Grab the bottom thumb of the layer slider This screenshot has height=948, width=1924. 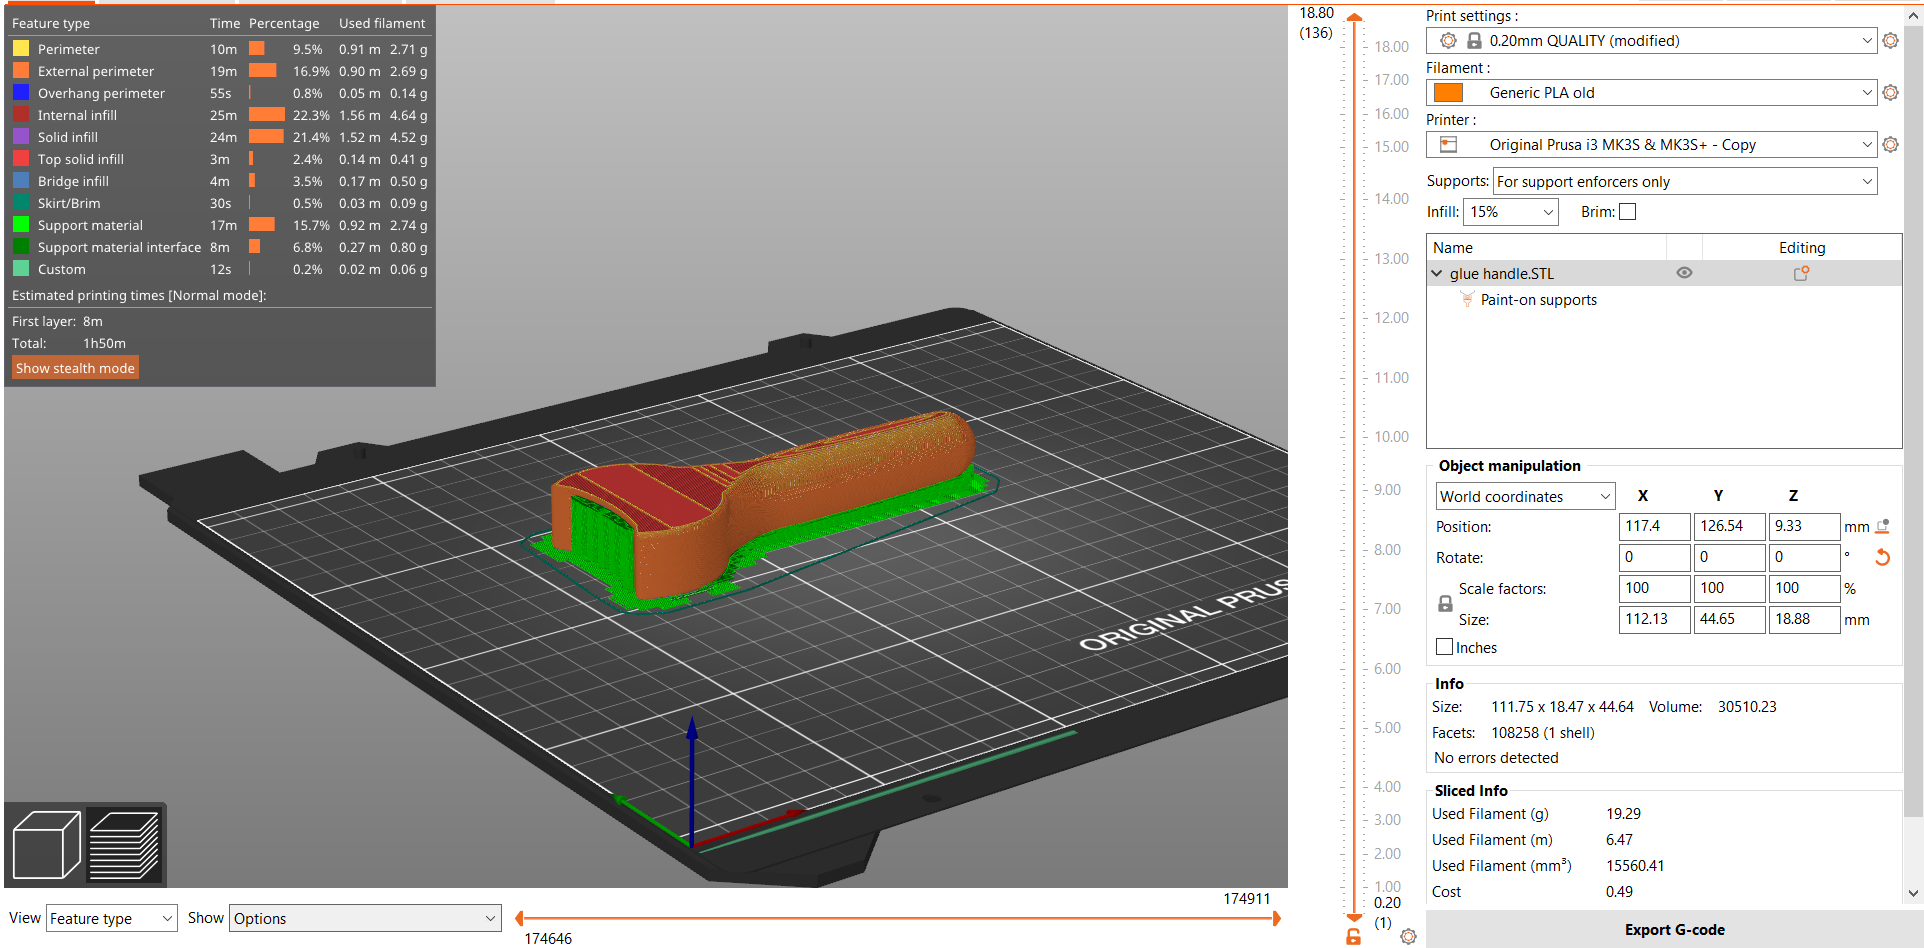(x=1354, y=917)
